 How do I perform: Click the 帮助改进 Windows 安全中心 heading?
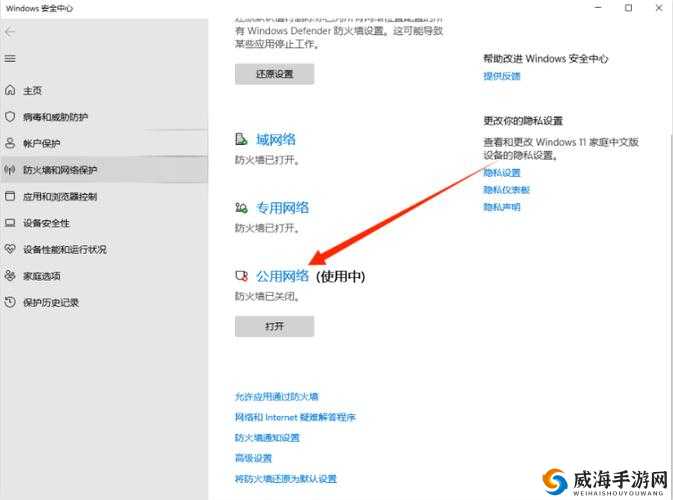click(546, 59)
